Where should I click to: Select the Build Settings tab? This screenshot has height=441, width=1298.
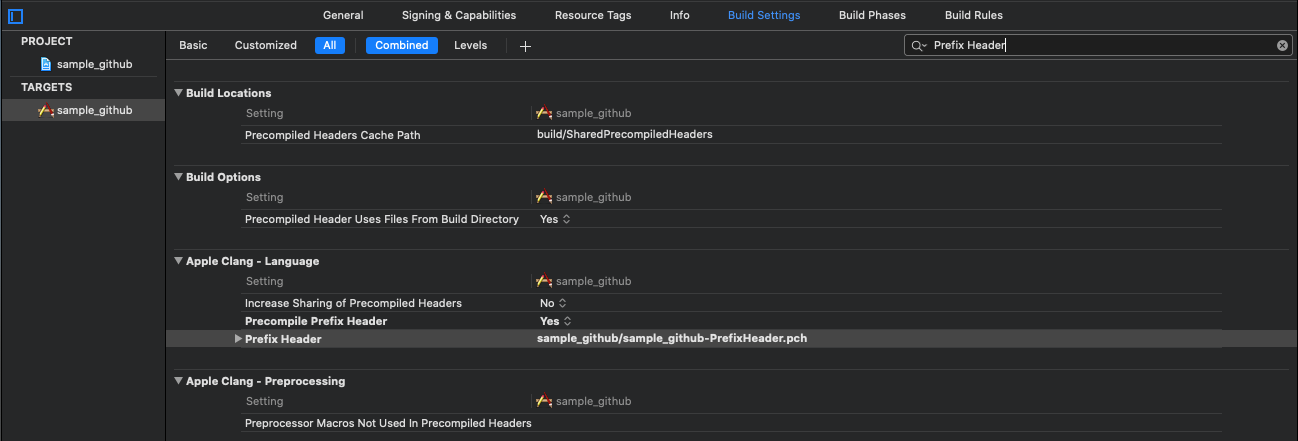[x=764, y=15]
